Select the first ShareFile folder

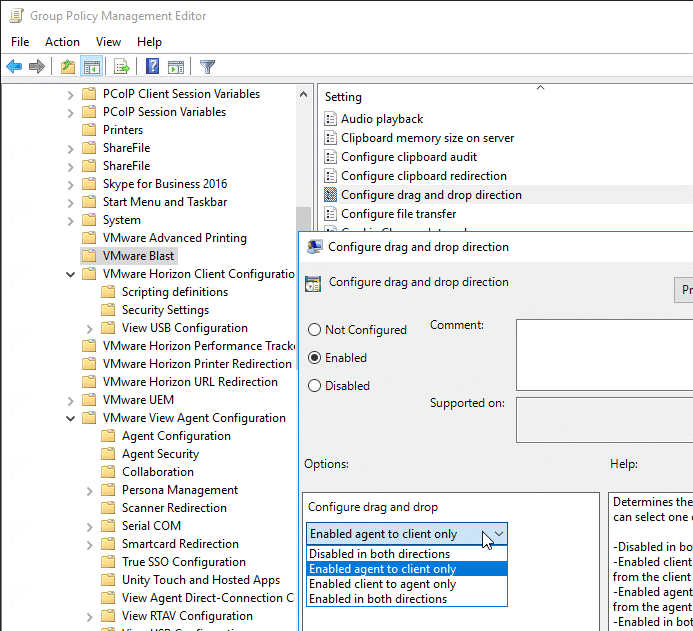coord(126,148)
